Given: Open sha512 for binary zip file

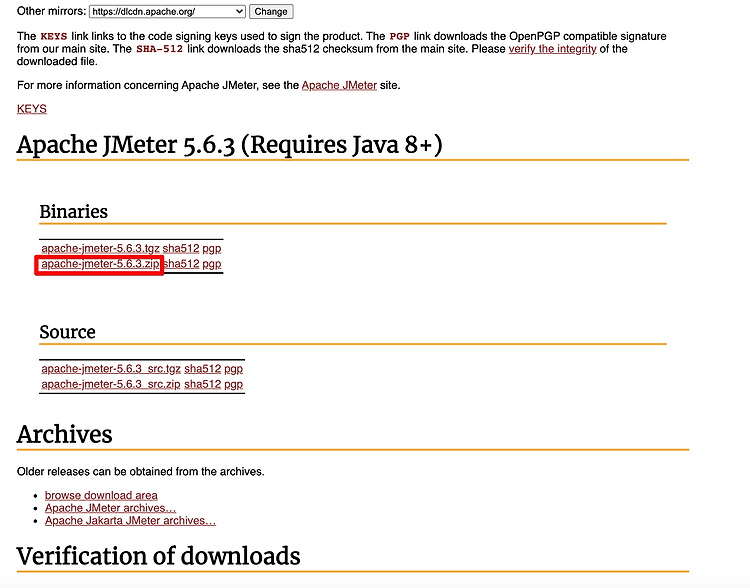Looking at the screenshot, I should pos(182,264).
